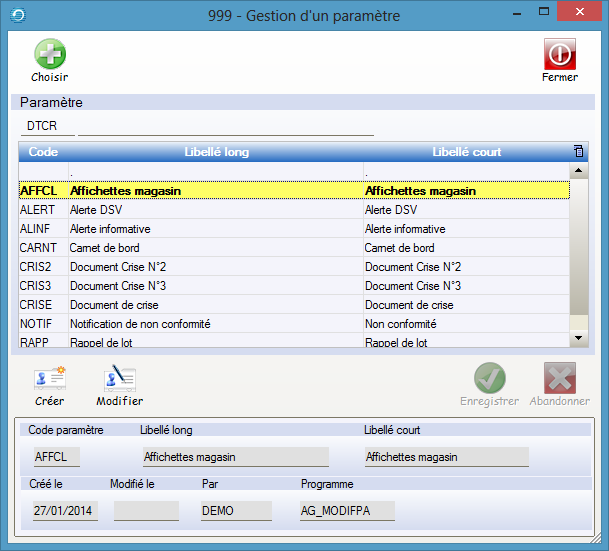Sort table by Libellé court column header
The height and width of the screenshot is (551, 609).
(x=466, y=152)
